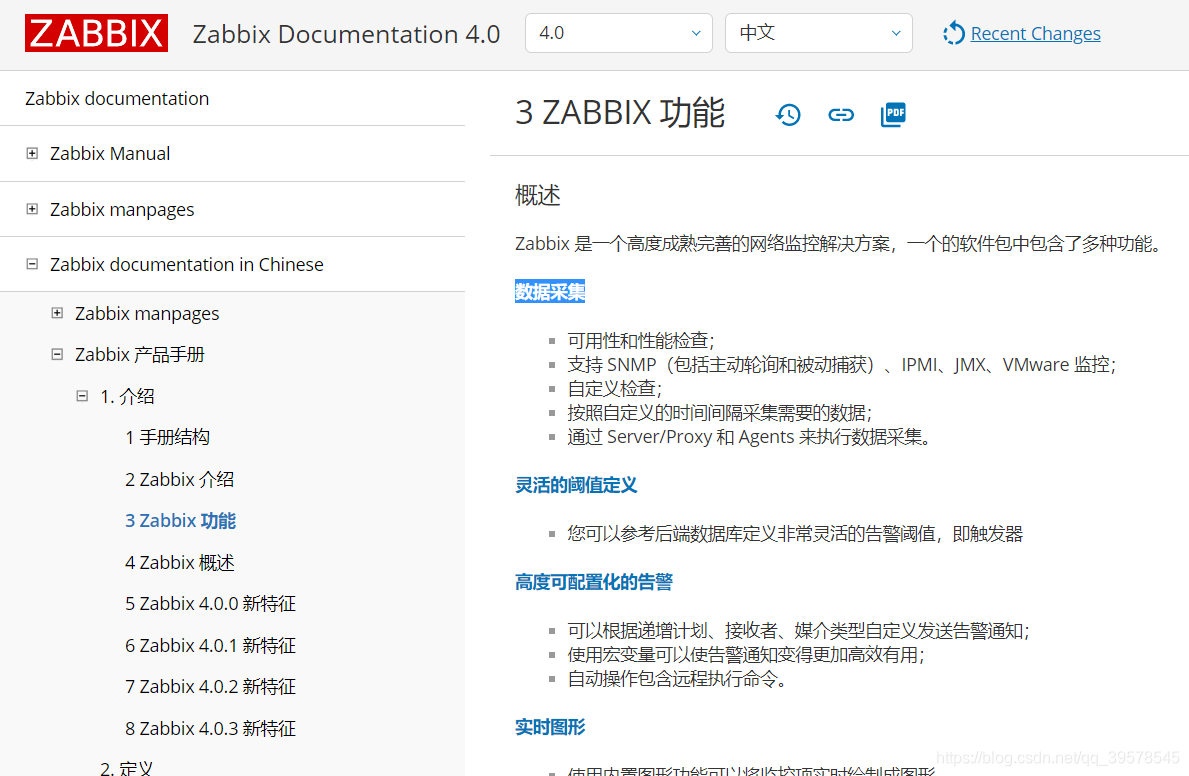Open 6 Zabbix 4.0.1 新特征 page
The image size is (1189, 776).
(210, 646)
